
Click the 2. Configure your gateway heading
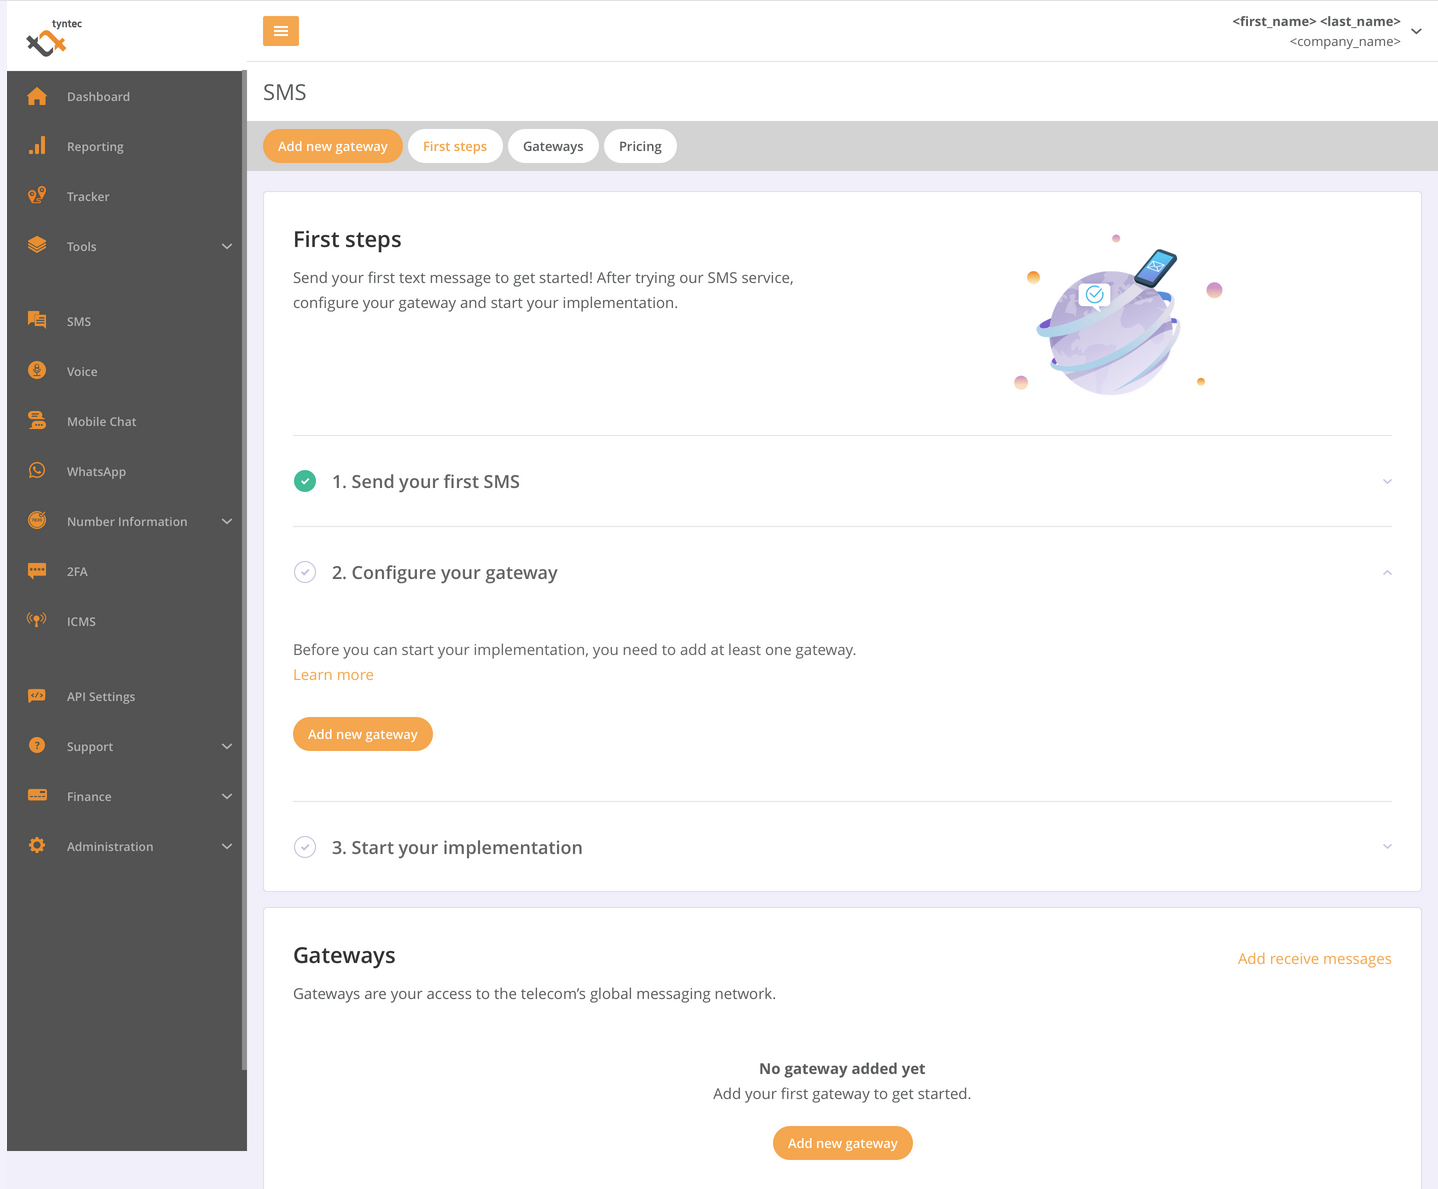pyautogui.click(x=445, y=572)
